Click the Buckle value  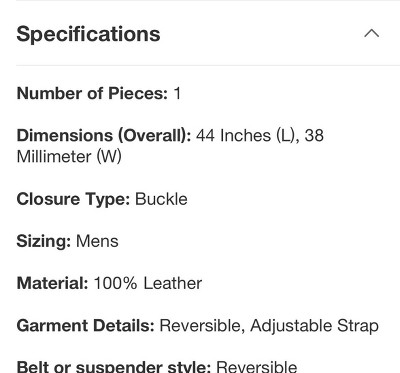pos(161,199)
